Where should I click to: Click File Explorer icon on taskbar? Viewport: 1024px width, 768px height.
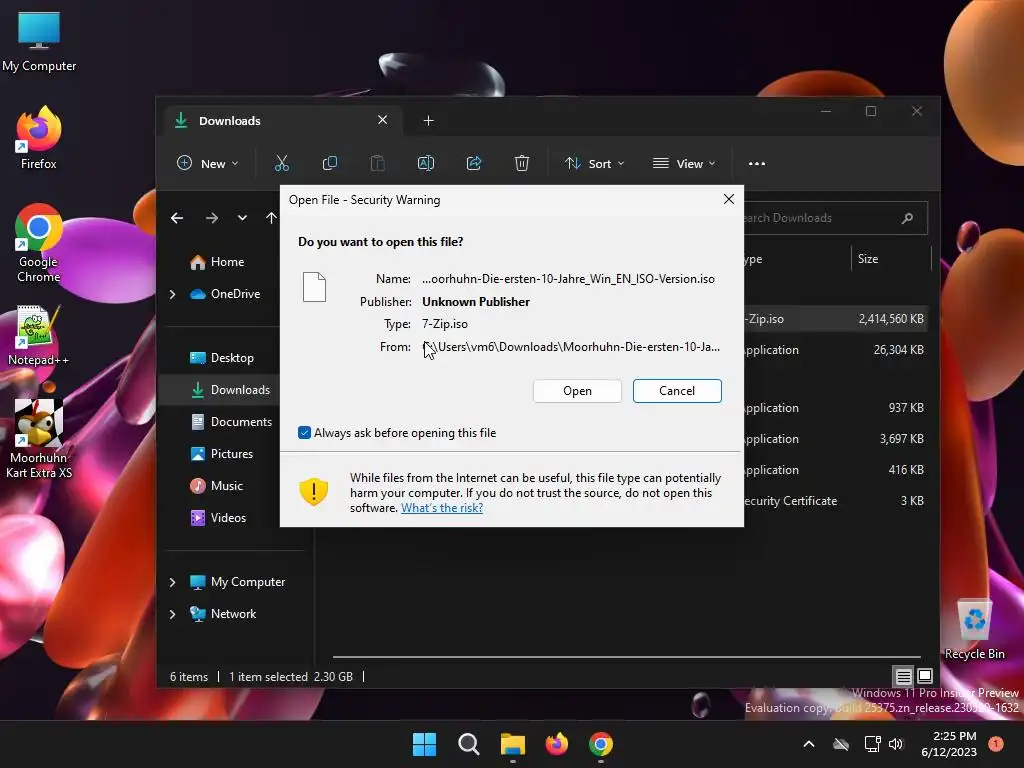(513, 744)
